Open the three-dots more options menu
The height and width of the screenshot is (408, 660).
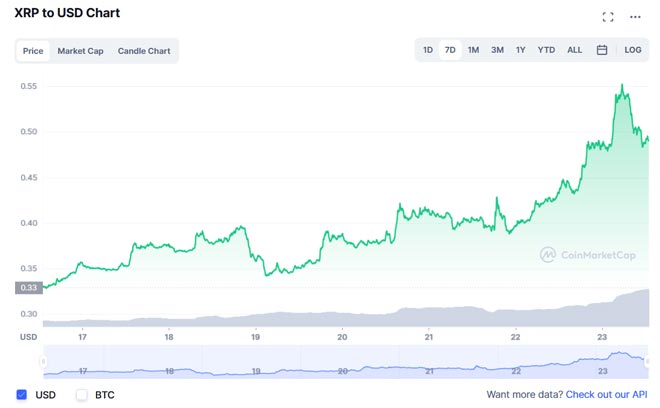pyautogui.click(x=635, y=17)
